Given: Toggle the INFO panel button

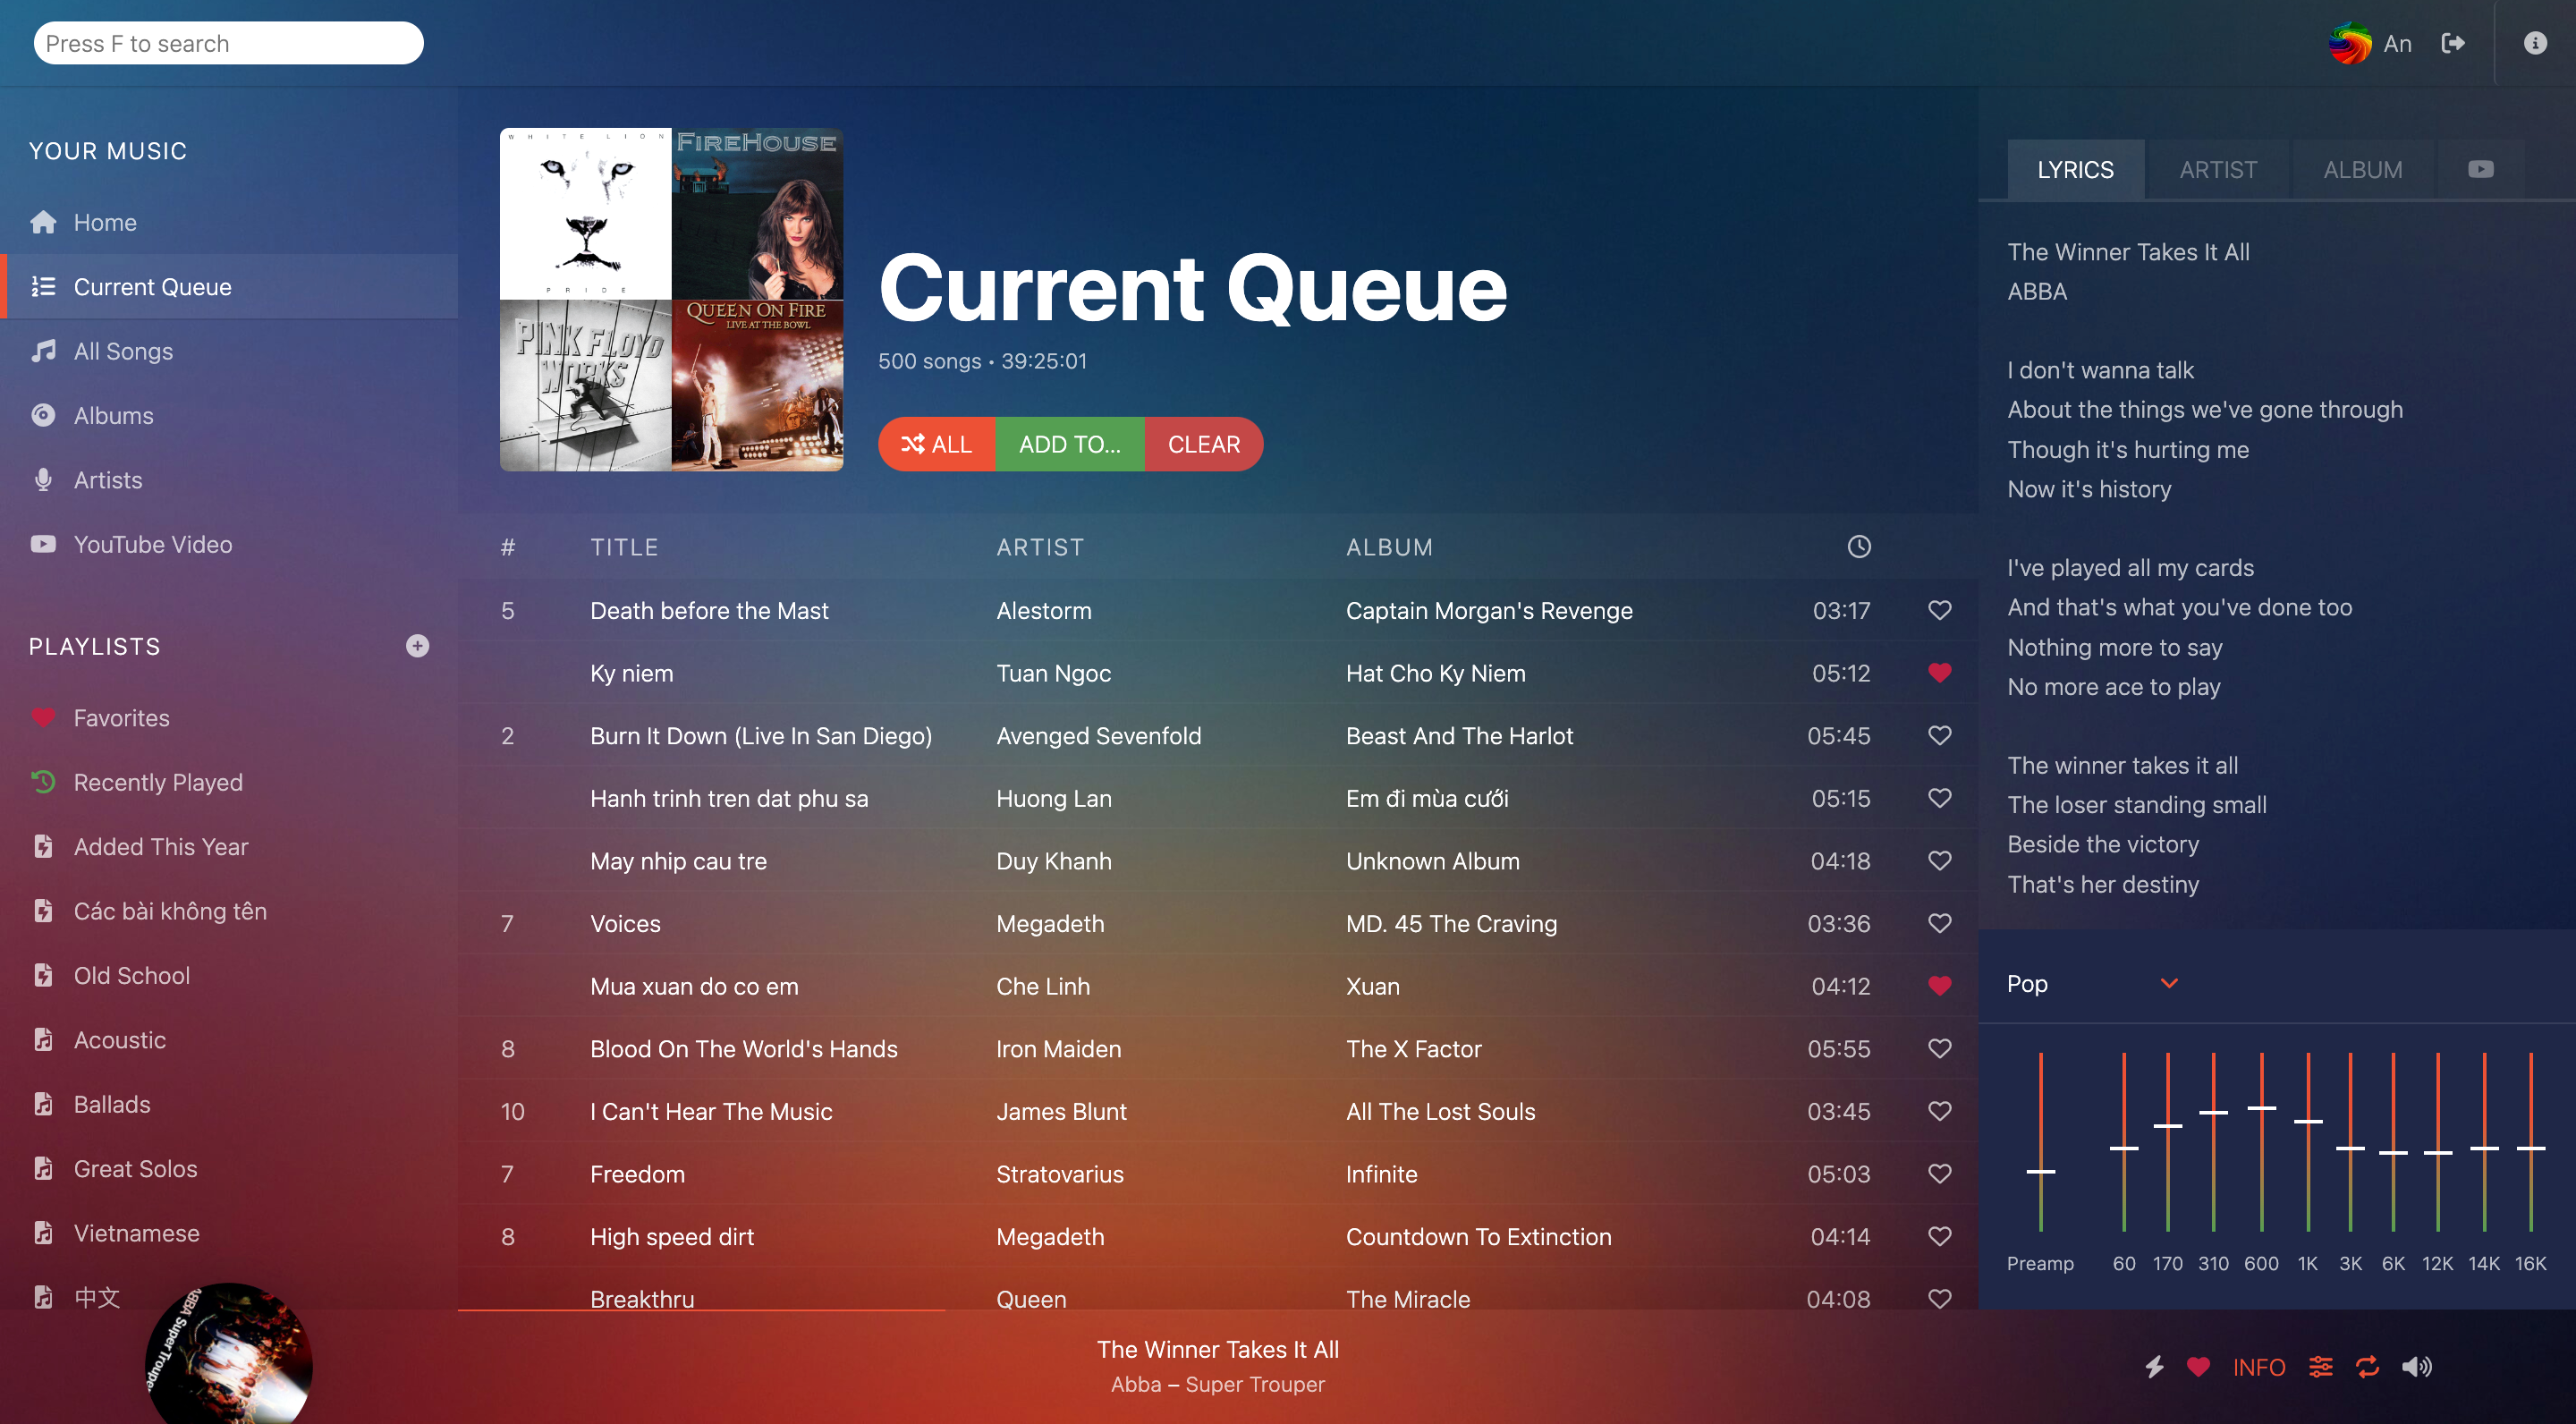Looking at the screenshot, I should (x=2258, y=1367).
